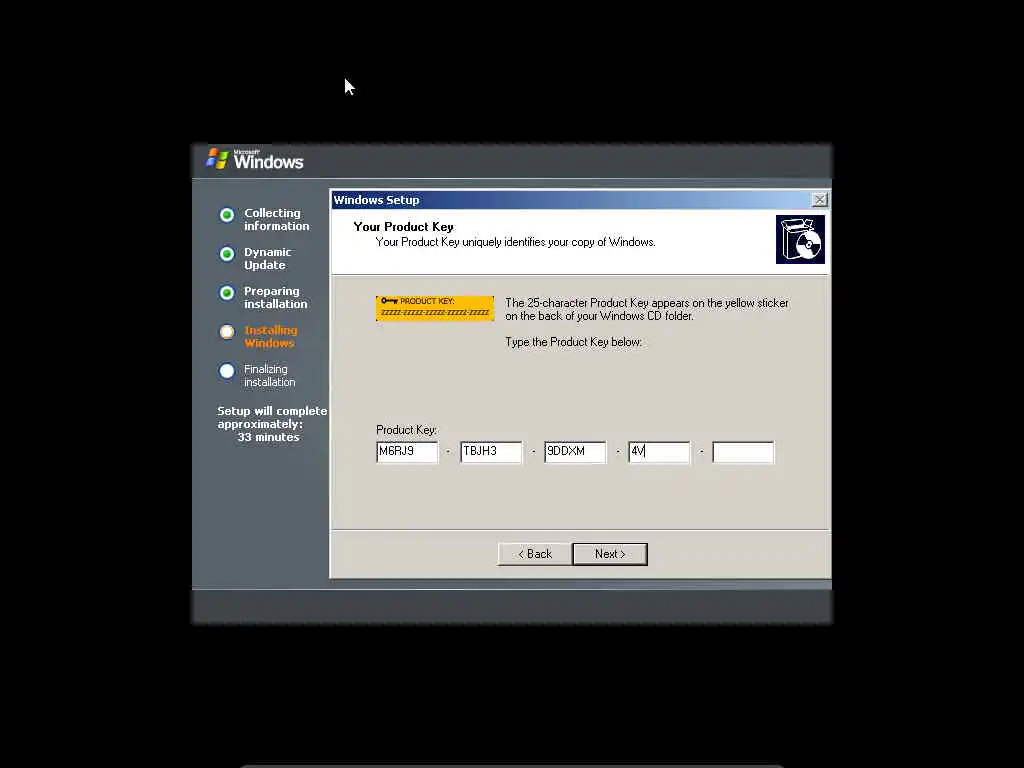This screenshot has height=768, width=1024.
Task: Select the second product key field TBJH3
Action: click(x=491, y=451)
